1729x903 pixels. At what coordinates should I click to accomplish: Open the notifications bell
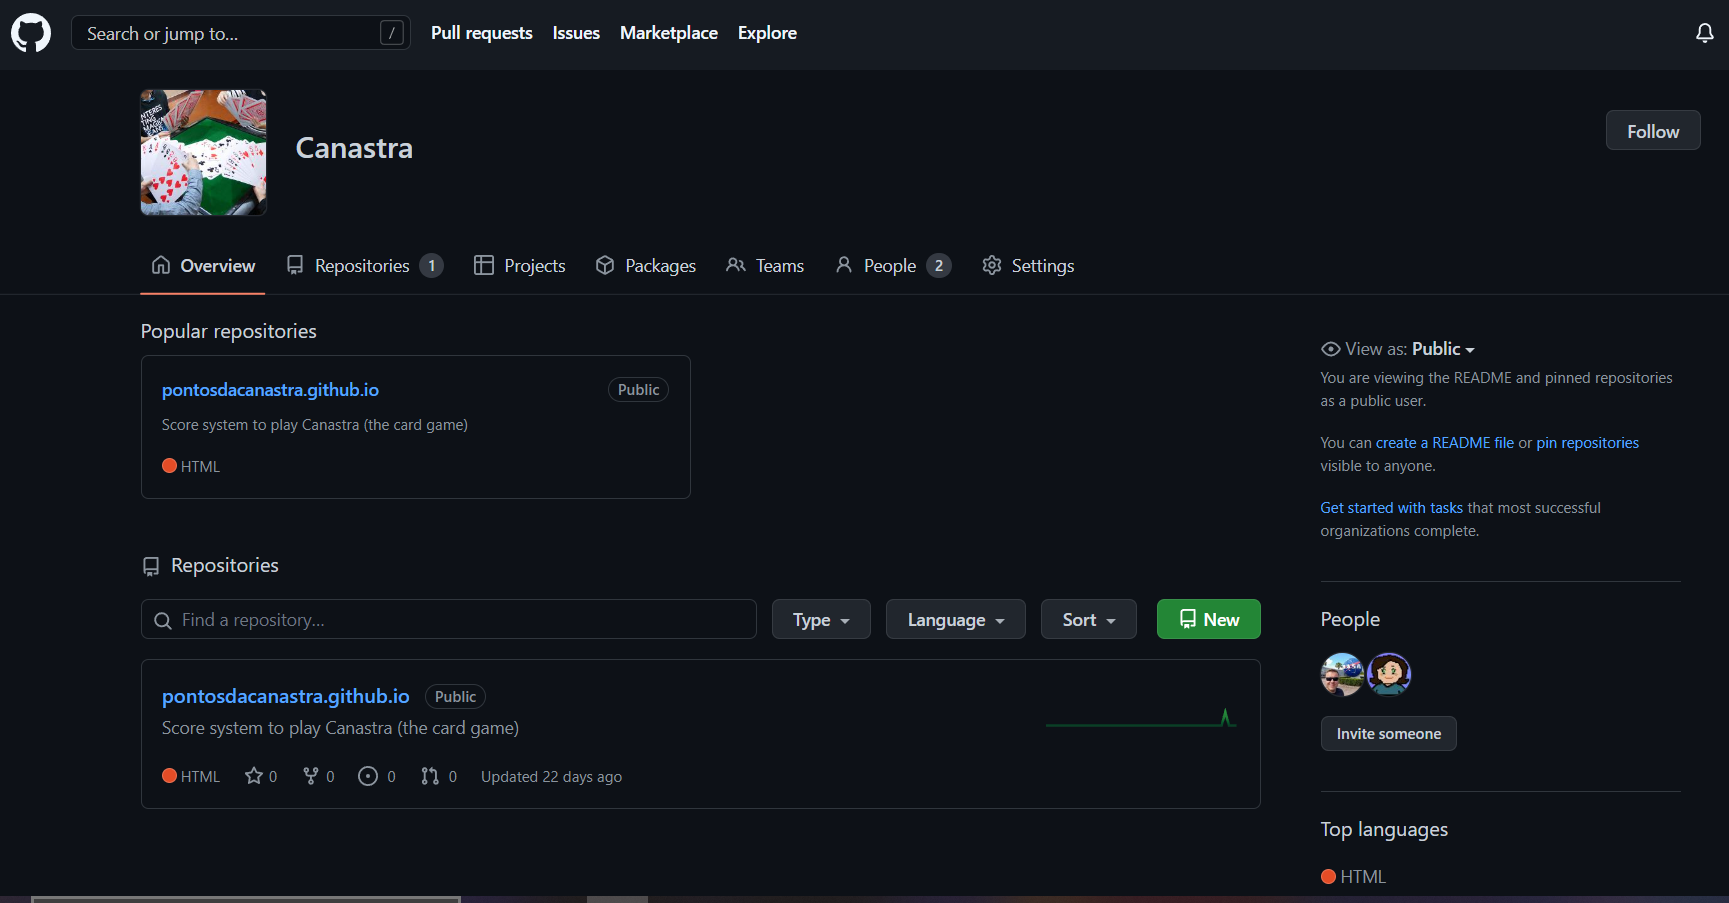click(1705, 33)
